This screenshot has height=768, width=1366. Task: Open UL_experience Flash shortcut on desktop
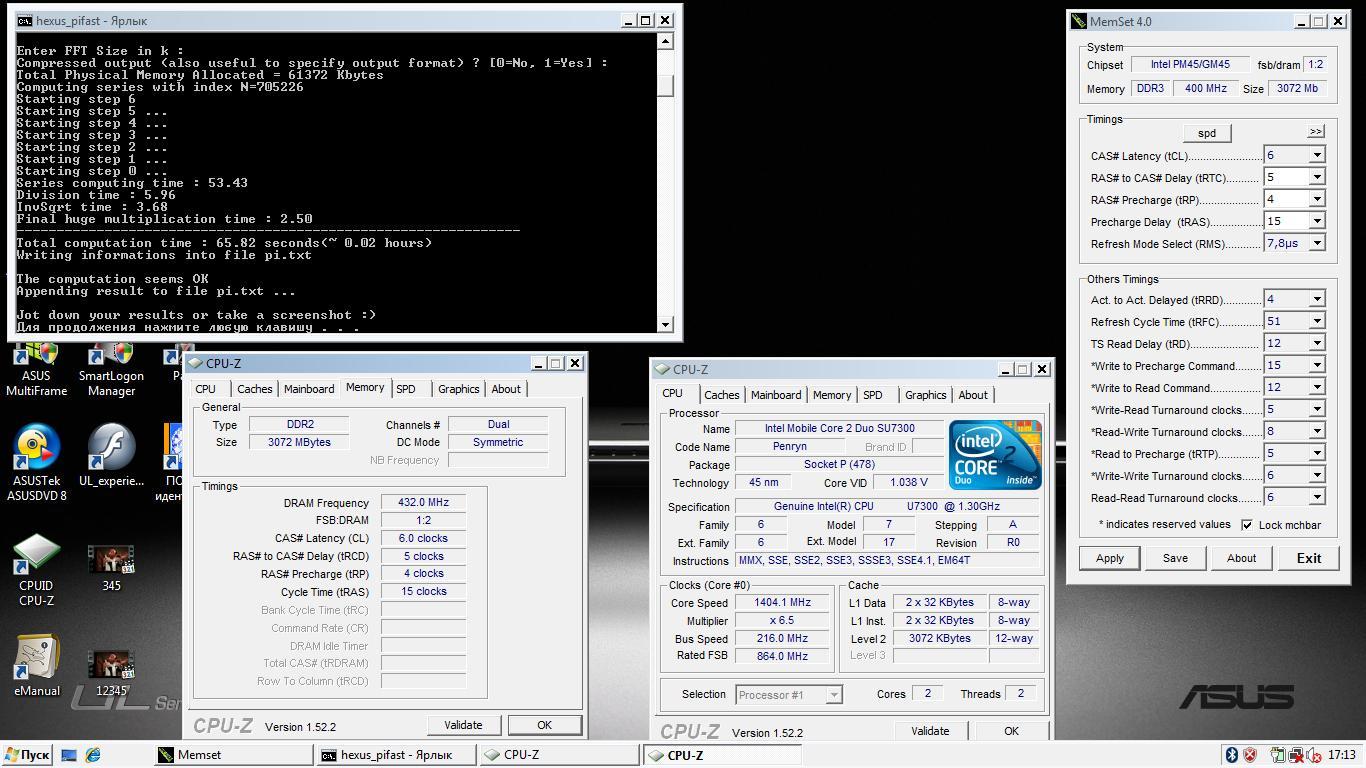tap(111, 456)
